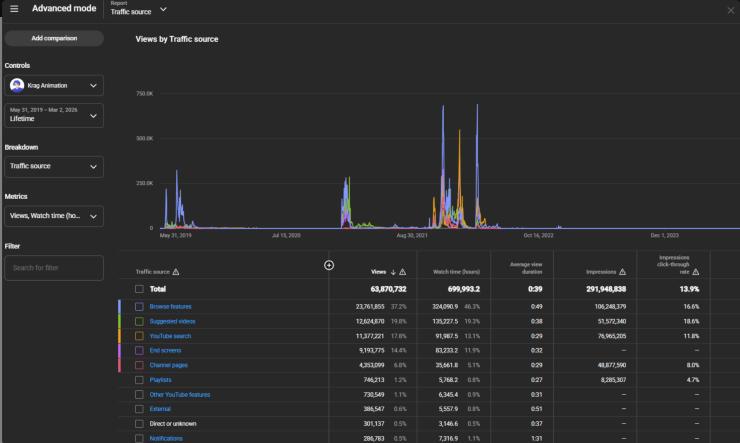Click the add metric plus icon
The width and height of the screenshot is (740, 443).
tap(329, 265)
